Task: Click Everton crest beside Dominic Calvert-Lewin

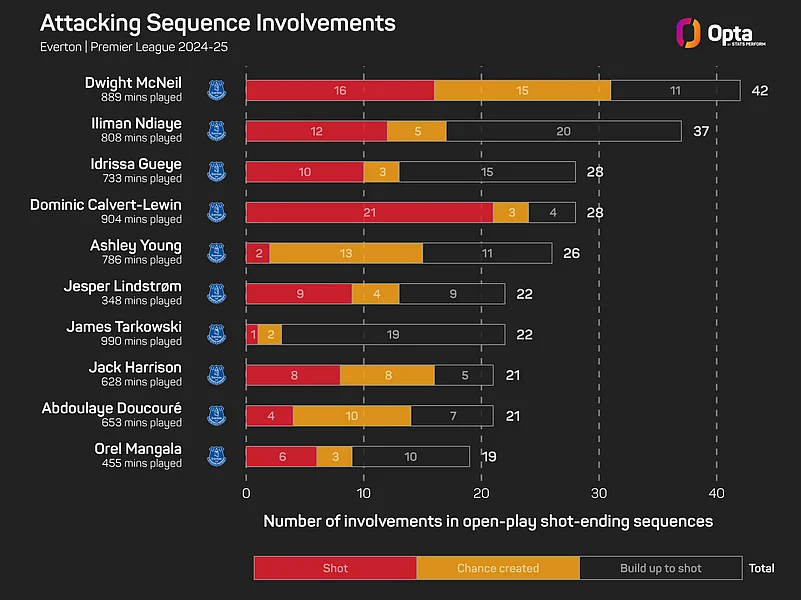Action: pos(215,212)
